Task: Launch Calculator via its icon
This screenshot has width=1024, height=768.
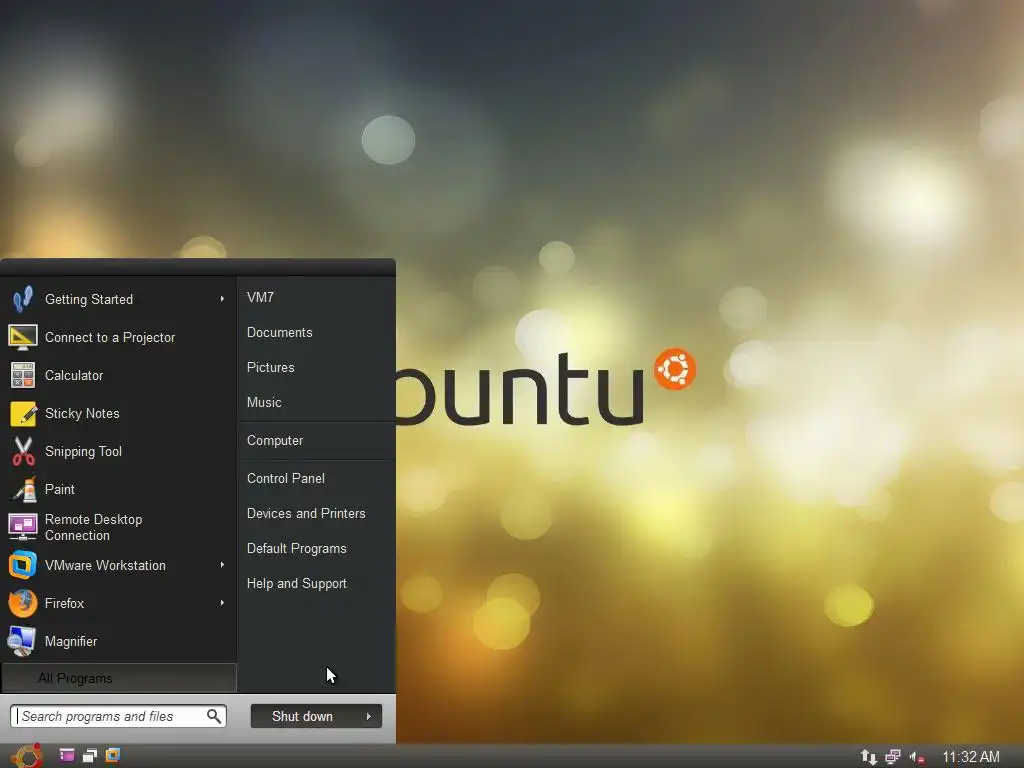Action: [23, 376]
